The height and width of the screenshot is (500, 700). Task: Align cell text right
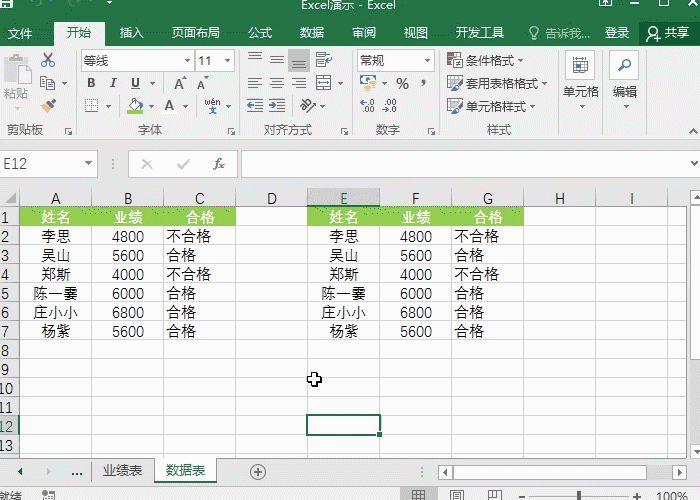[299, 83]
